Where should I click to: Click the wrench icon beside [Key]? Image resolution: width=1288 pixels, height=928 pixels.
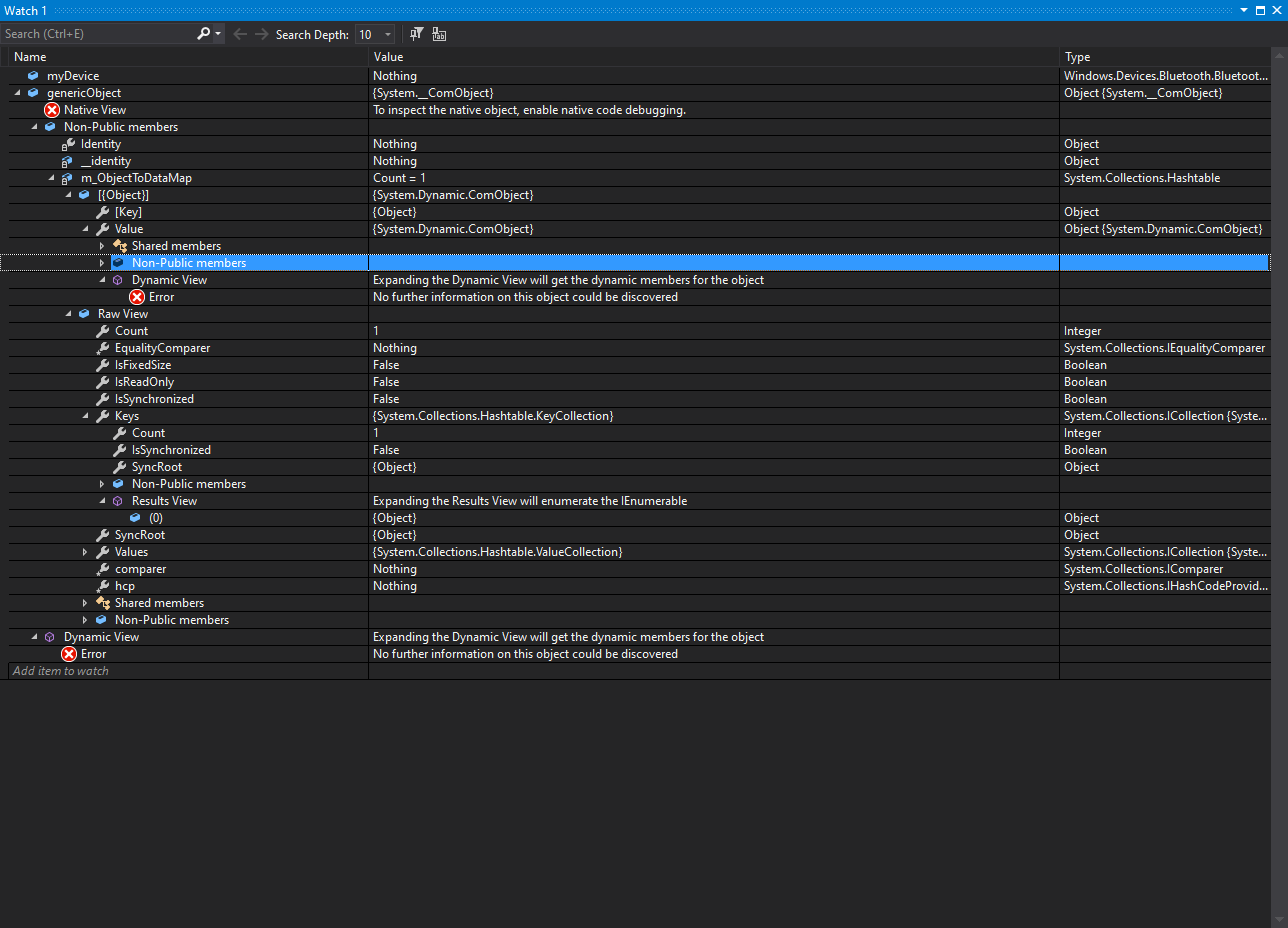click(x=102, y=212)
